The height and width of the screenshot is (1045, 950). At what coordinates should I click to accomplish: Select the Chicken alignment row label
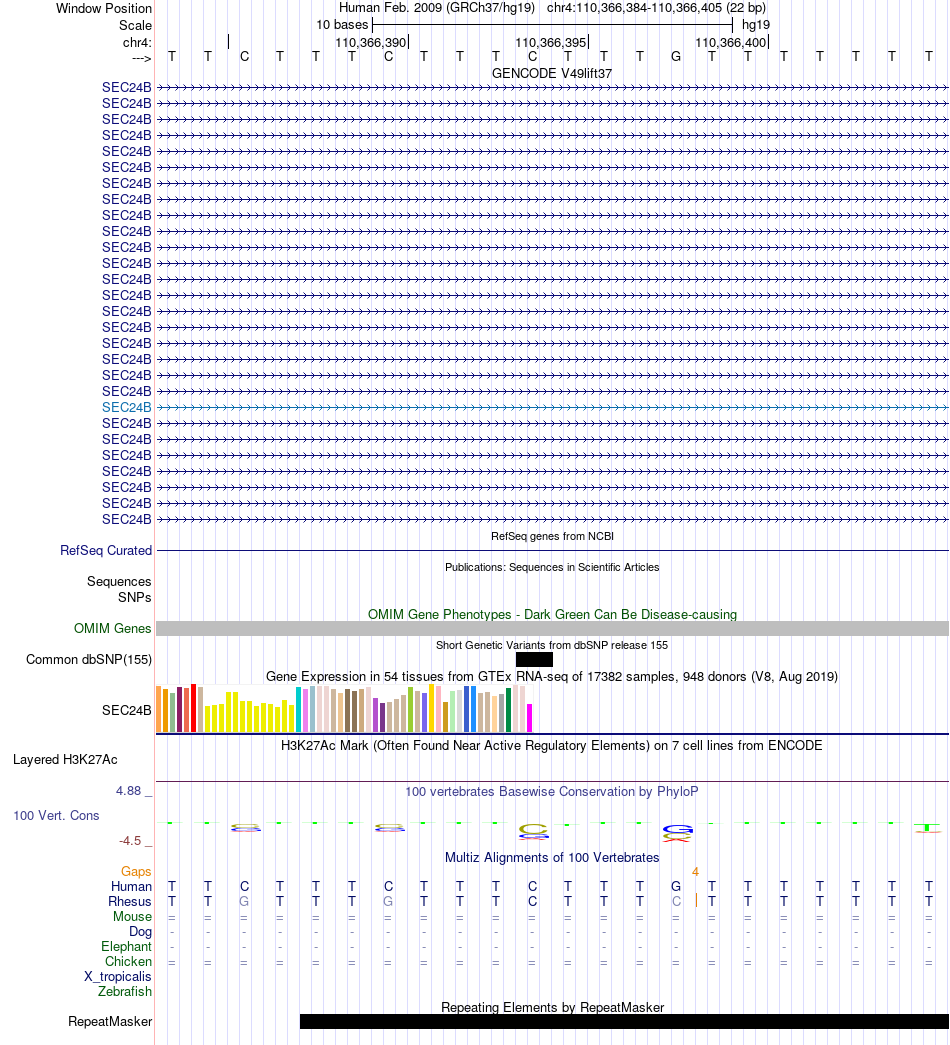(129, 962)
